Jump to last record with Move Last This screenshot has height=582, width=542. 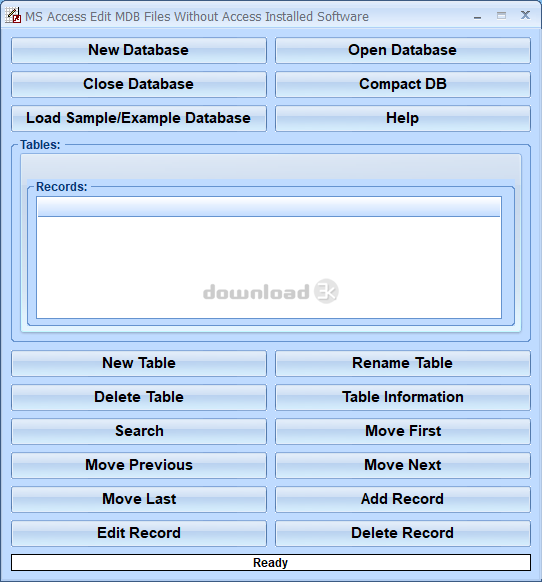point(139,500)
